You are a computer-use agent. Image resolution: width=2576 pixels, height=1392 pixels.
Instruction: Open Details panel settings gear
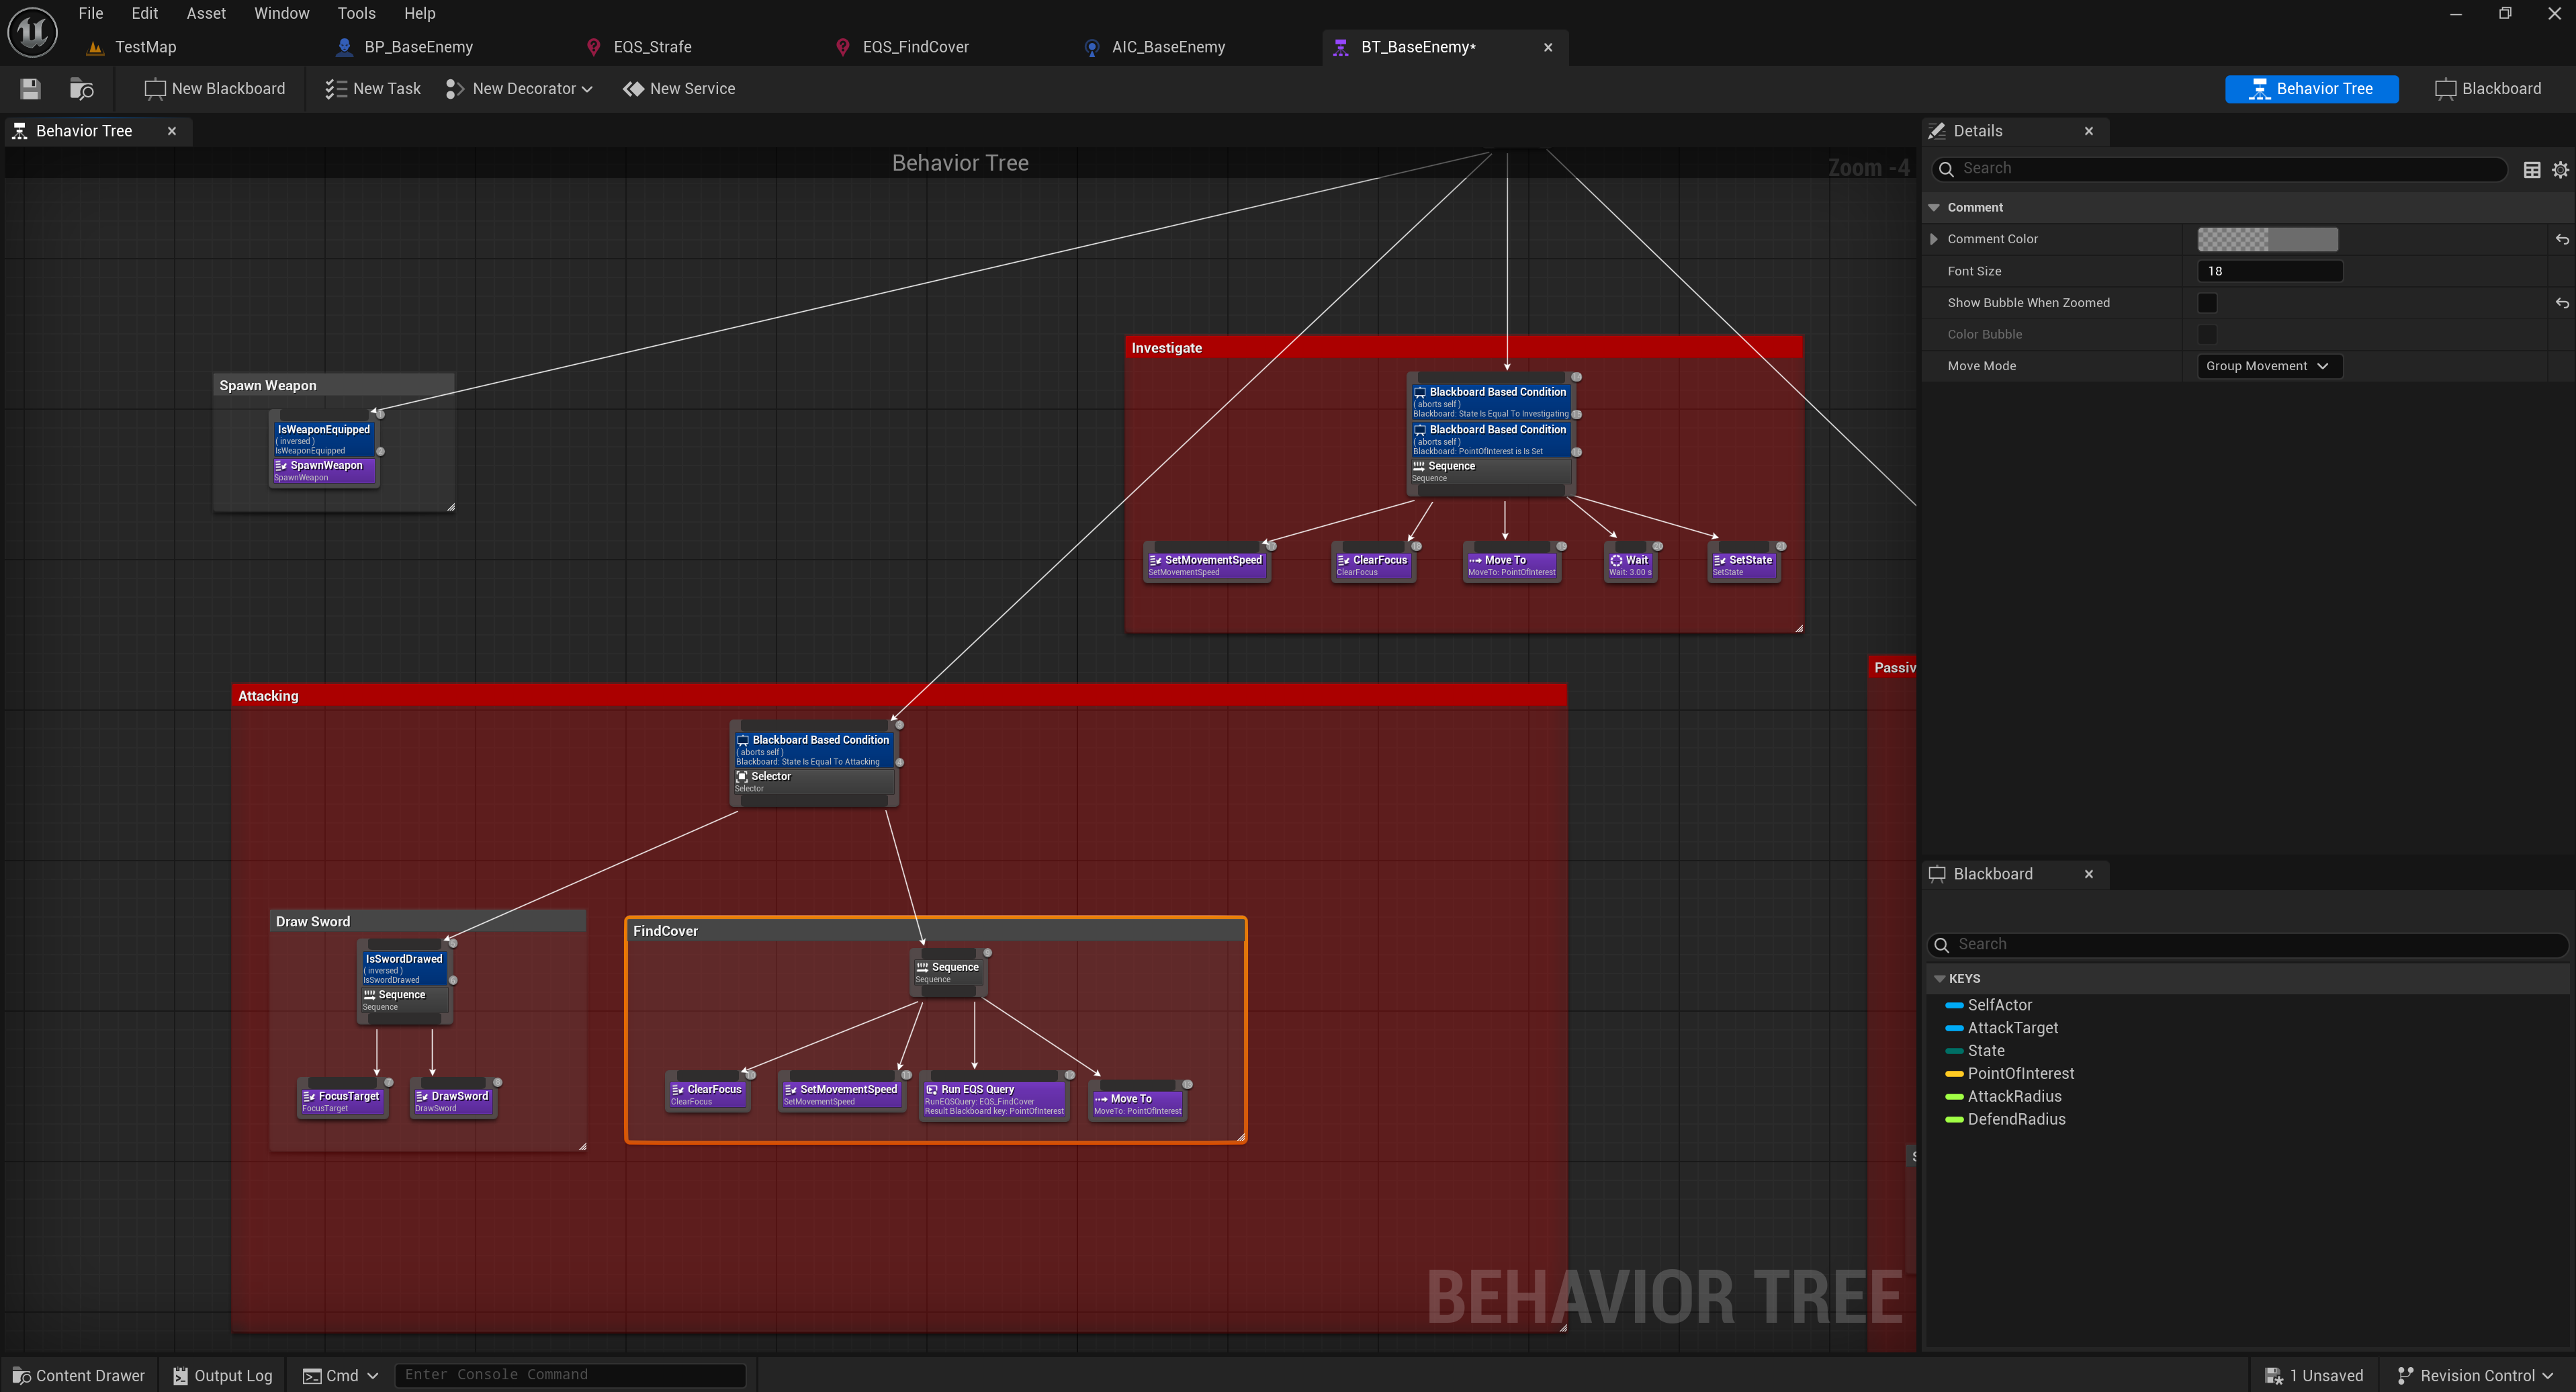click(x=2560, y=170)
